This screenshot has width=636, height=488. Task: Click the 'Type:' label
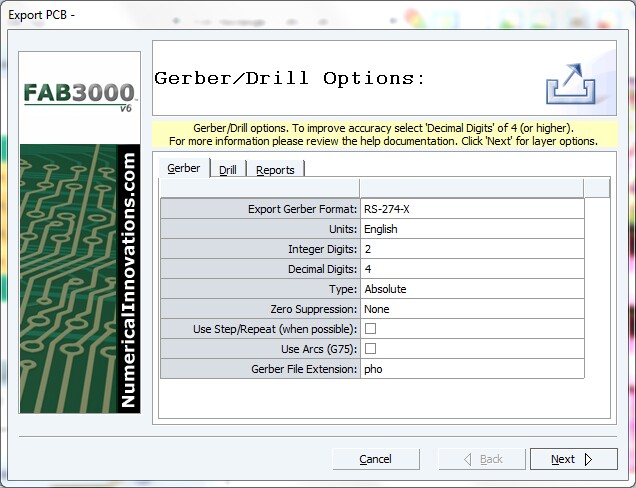point(343,289)
